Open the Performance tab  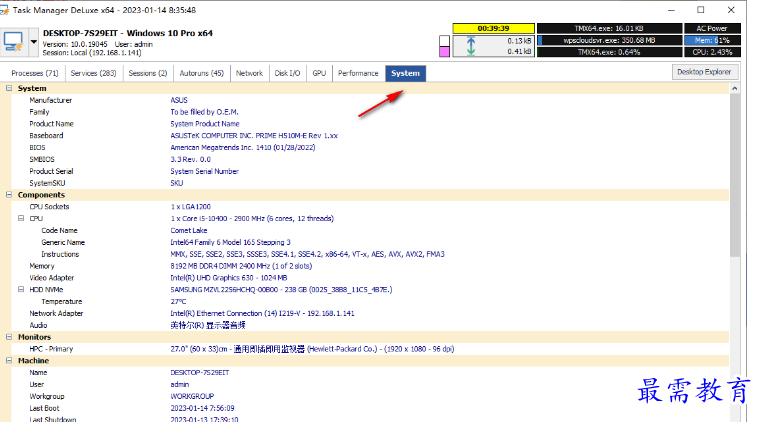pos(358,73)
